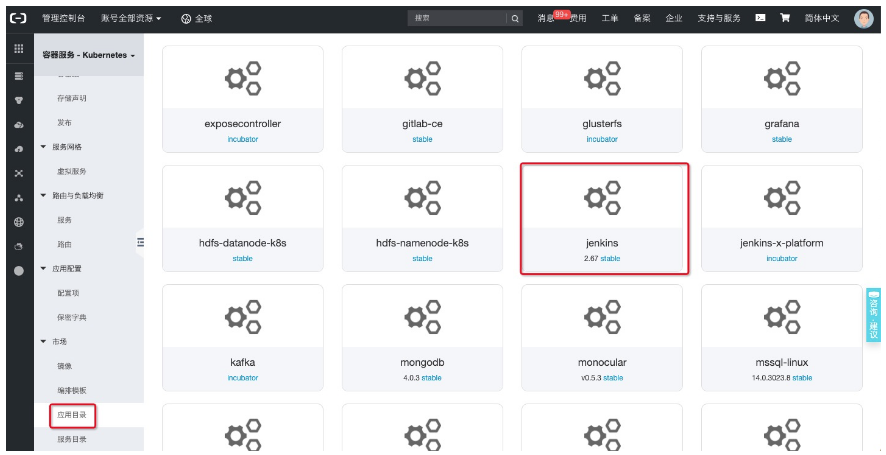Click the gear icon on jenkins-x-platform card

click(x=782, y=197)
